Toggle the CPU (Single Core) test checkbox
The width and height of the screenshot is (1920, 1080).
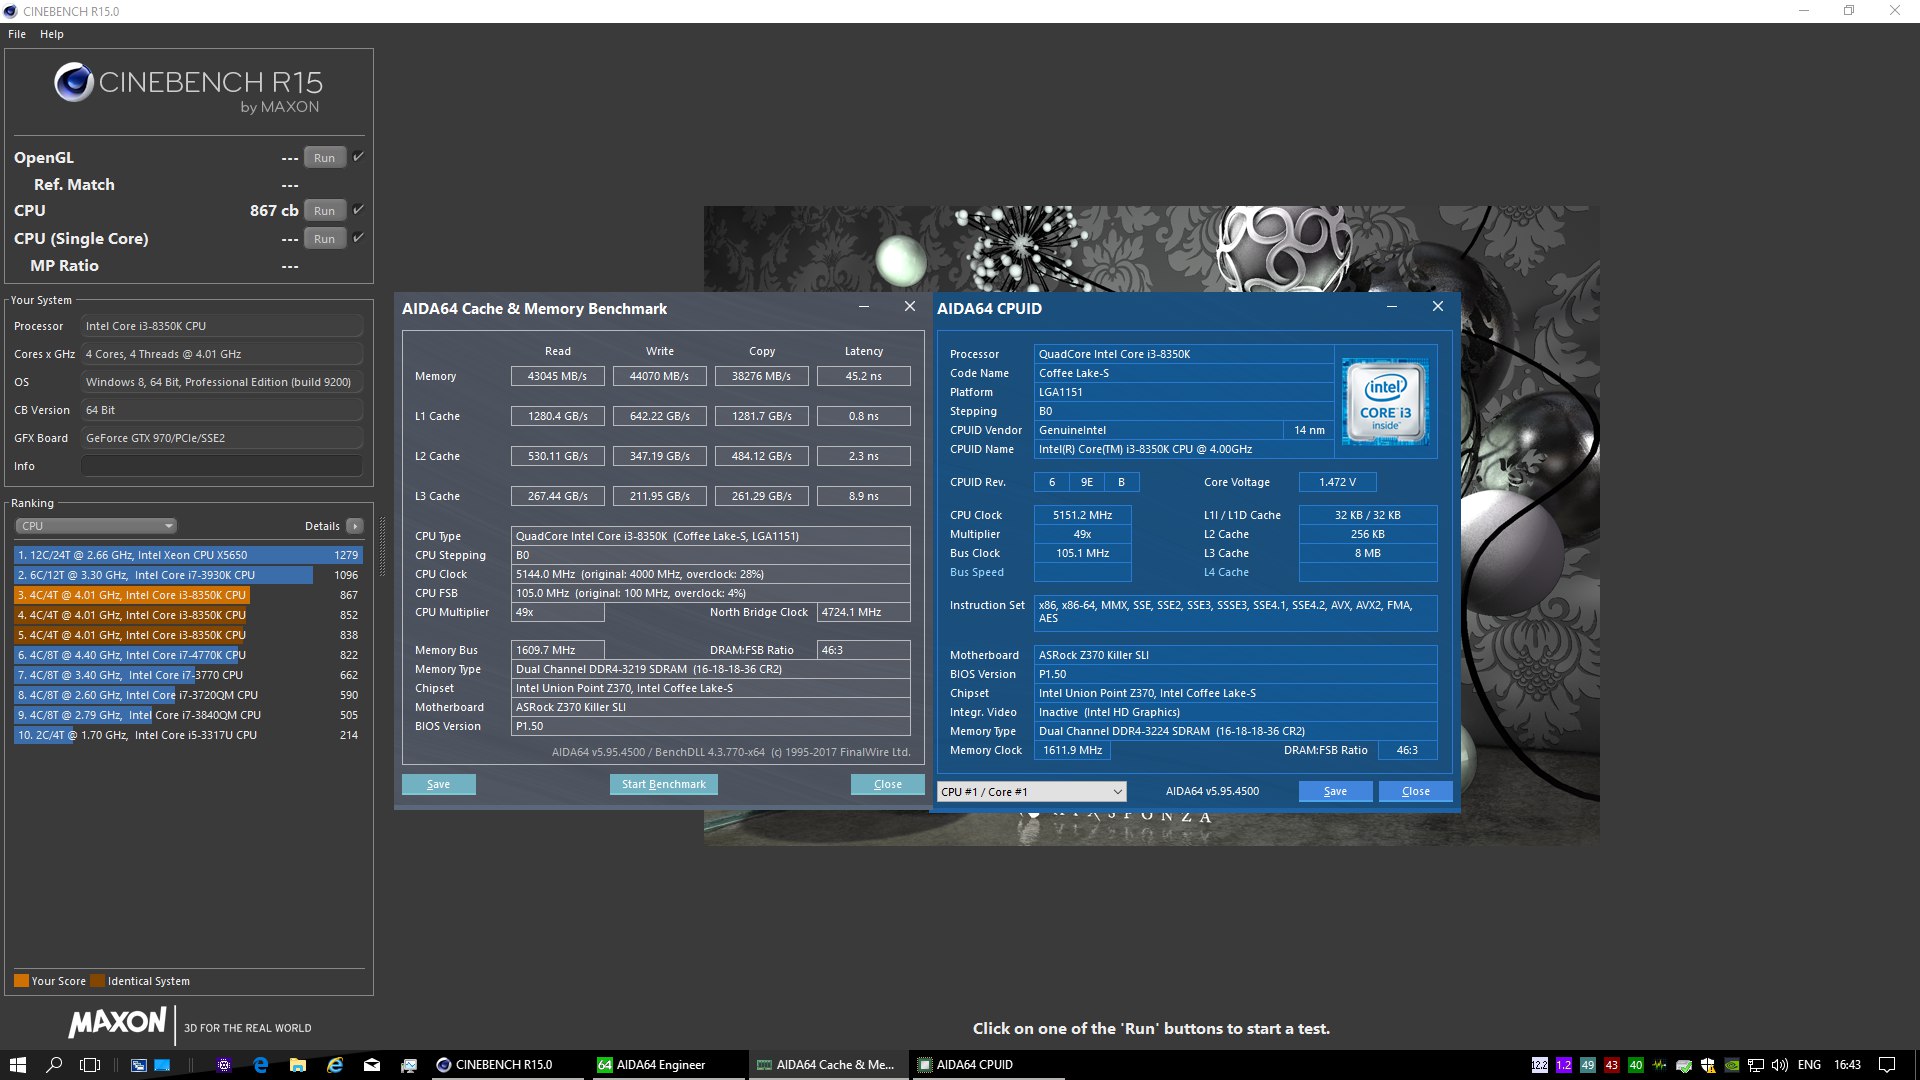(358, 238)
